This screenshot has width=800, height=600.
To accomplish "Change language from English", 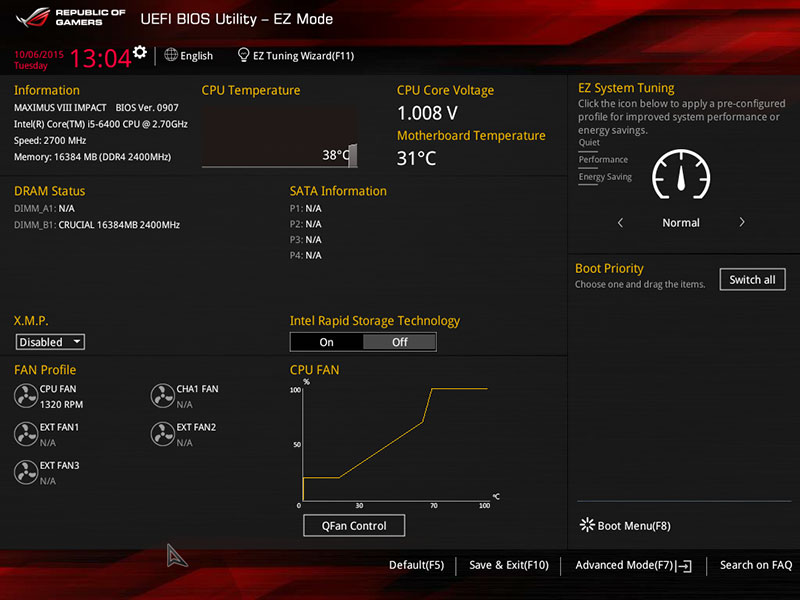I will tap(196, 56).
